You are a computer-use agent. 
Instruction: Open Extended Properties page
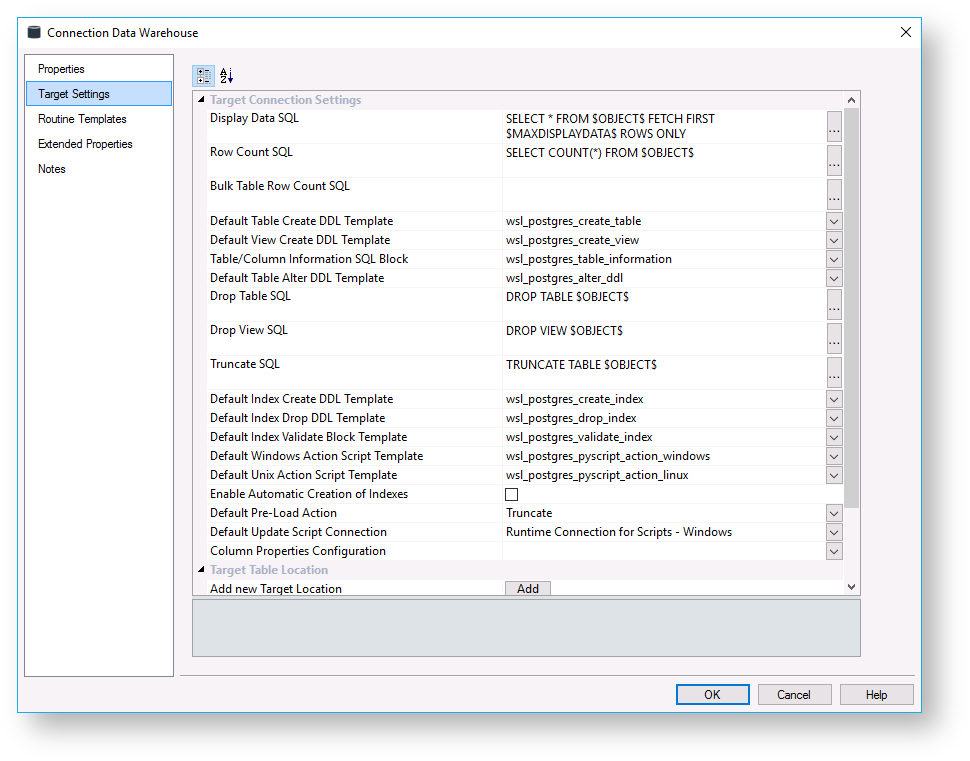pyautogui.click(x=99, y=144)
